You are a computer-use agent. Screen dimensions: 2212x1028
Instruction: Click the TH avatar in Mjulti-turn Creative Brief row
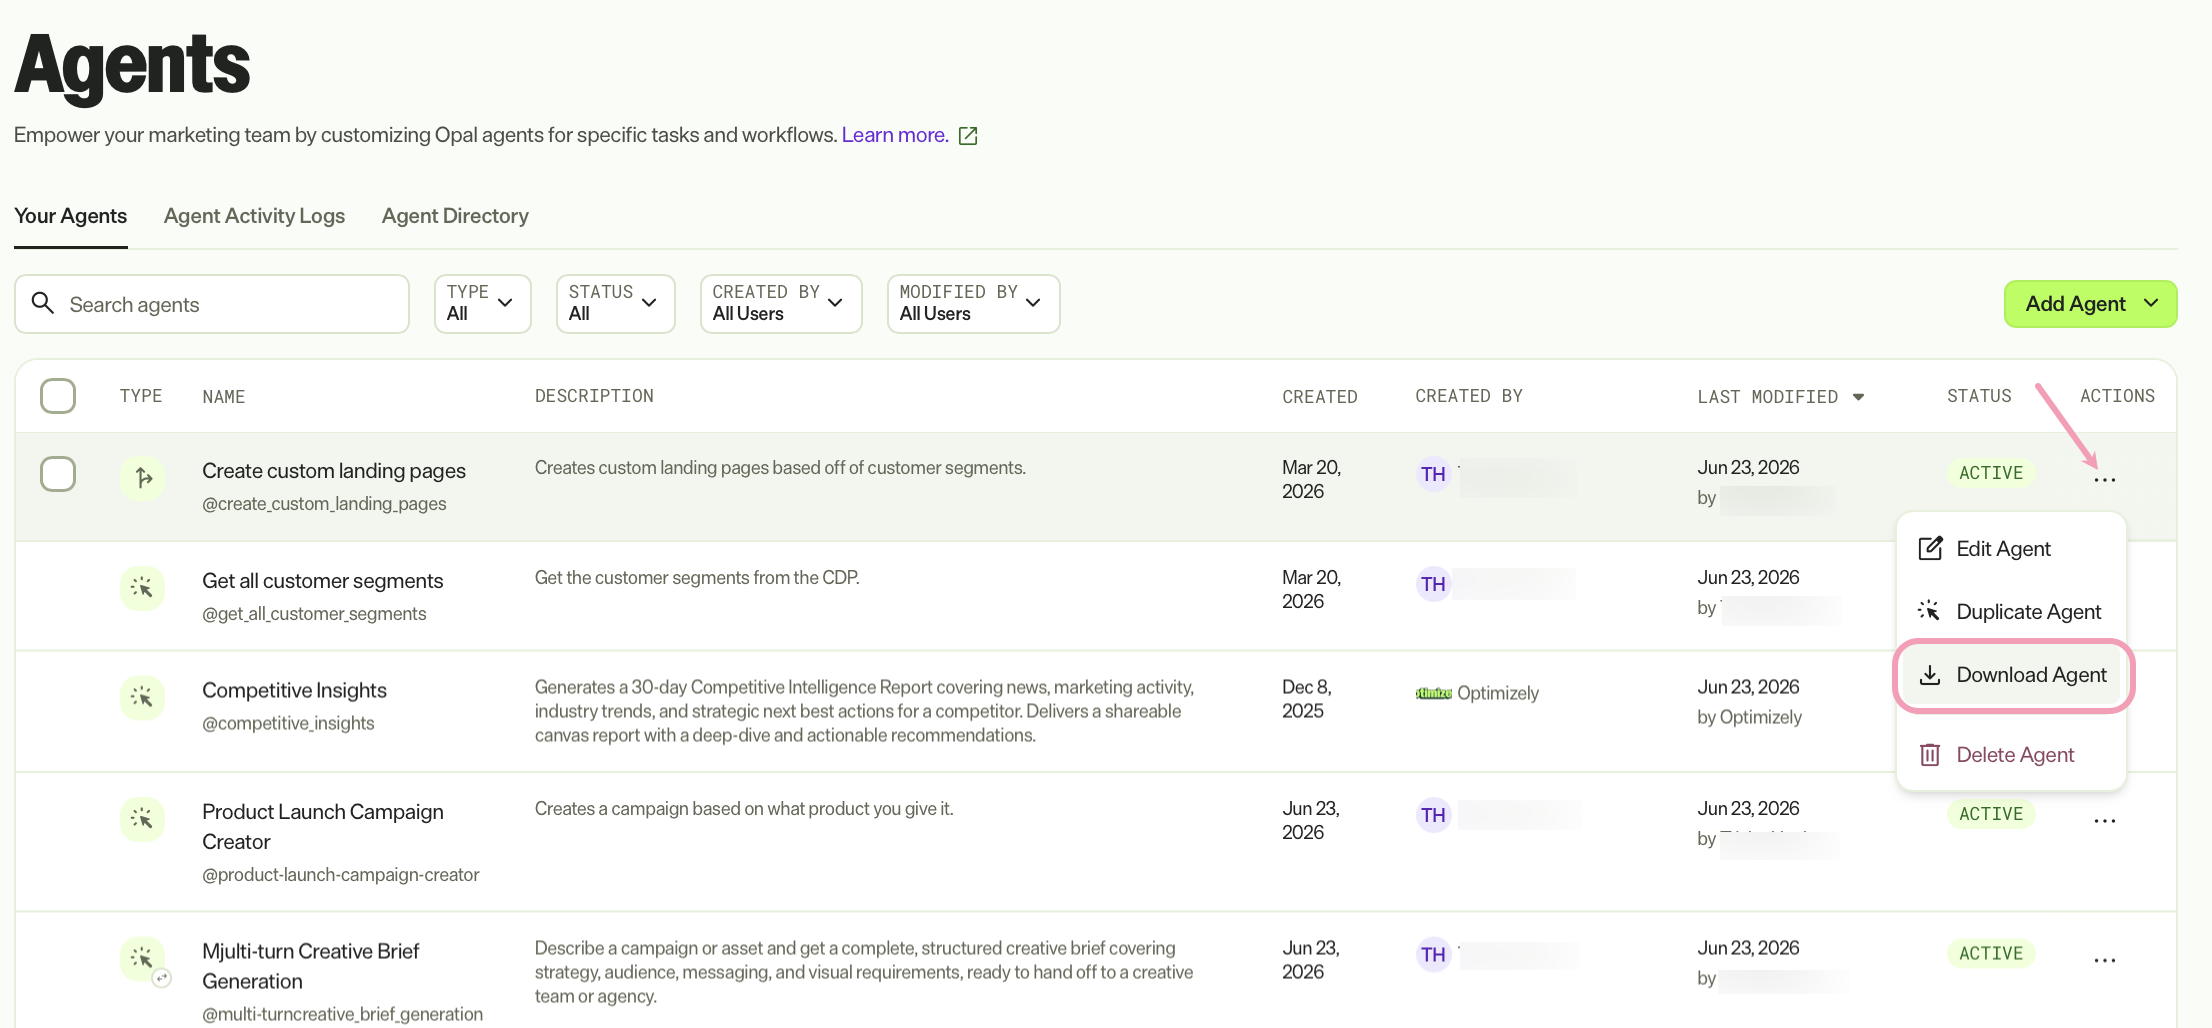point(1433,955)
